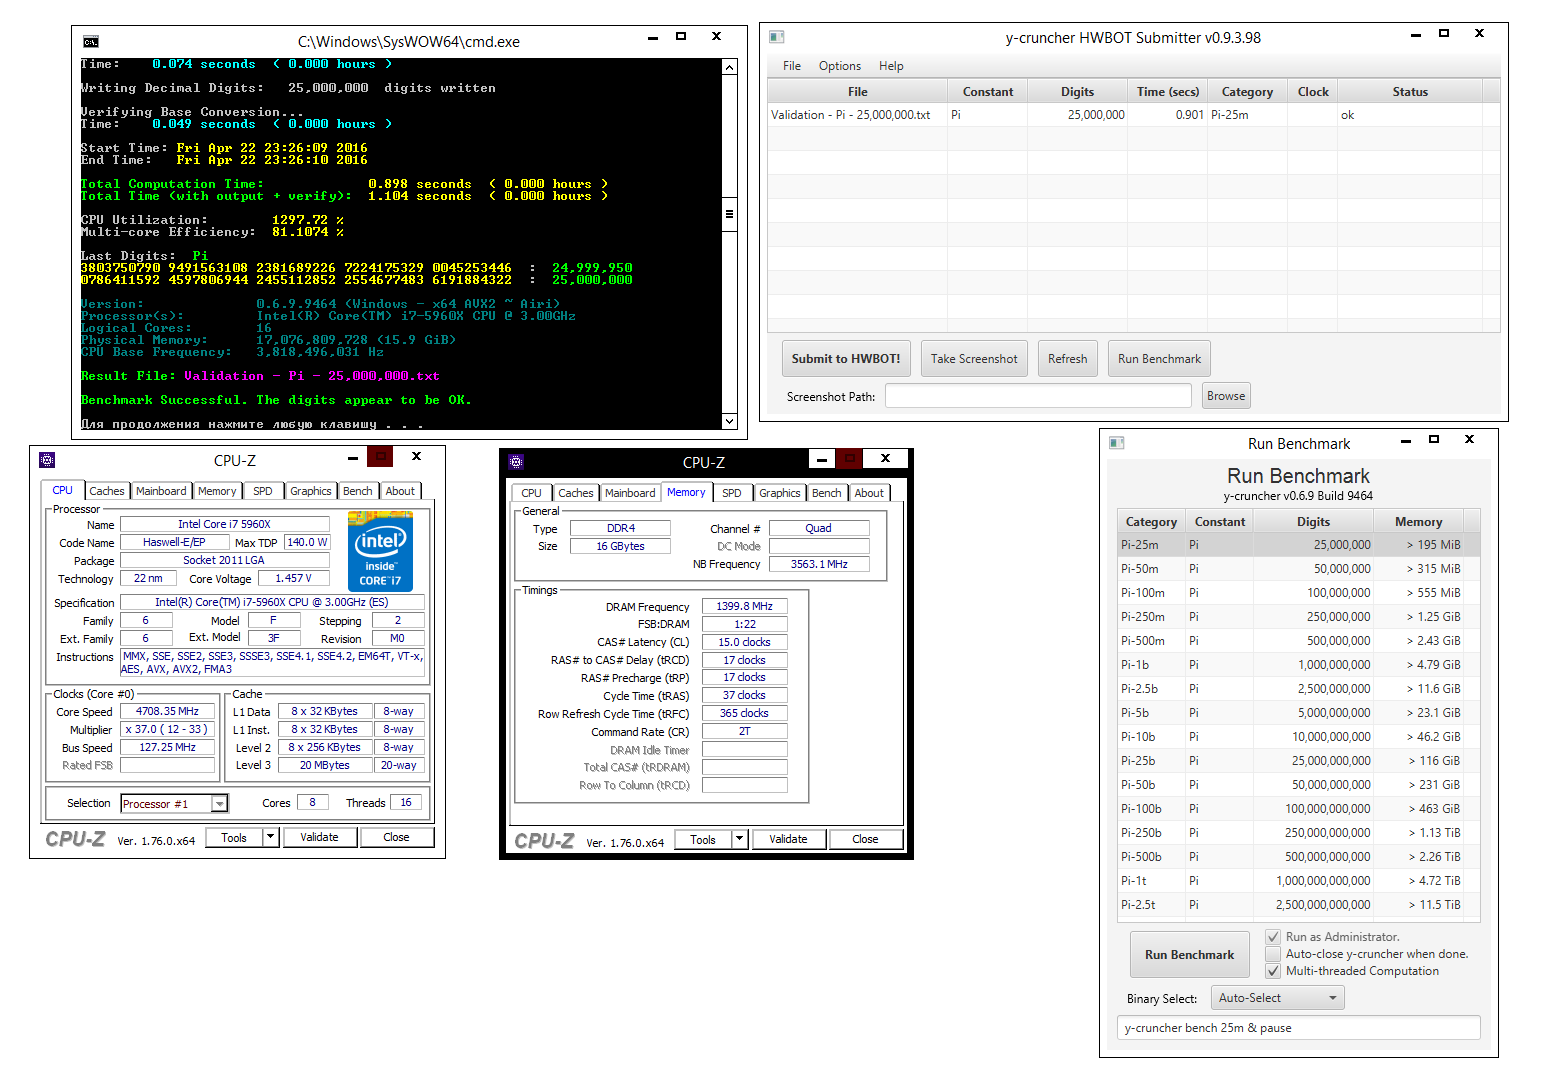Expand Tools dropdown arrow in left CPU-Z
This screenshot has height=1076, width=1546.
270,837
